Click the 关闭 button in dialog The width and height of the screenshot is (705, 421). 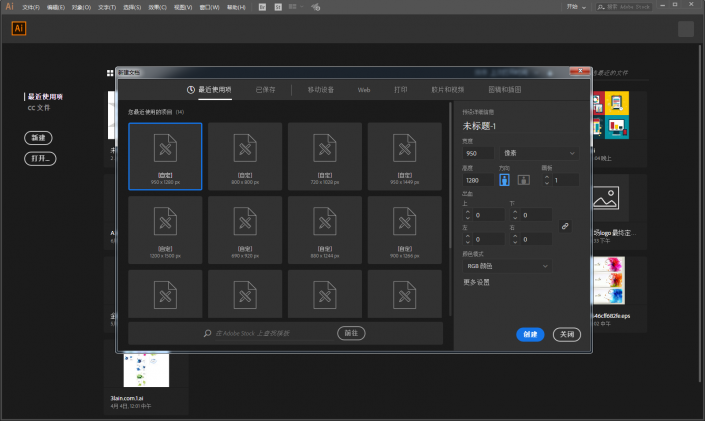pos(567,334)
